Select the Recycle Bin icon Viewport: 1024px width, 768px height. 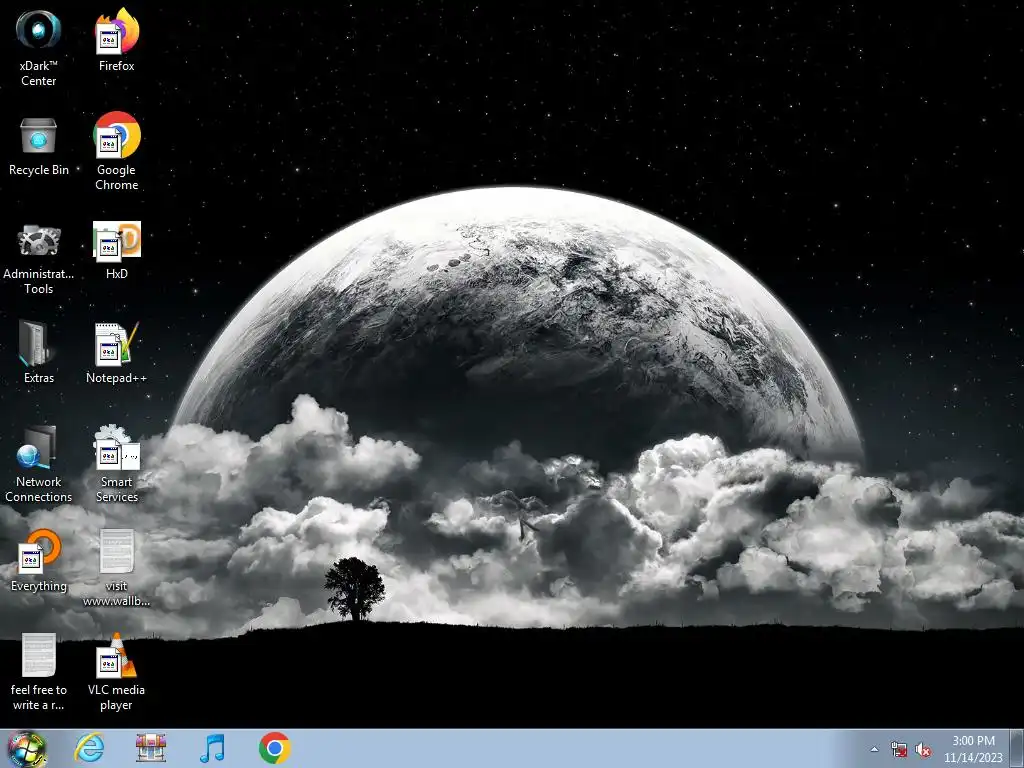point(39,146)
